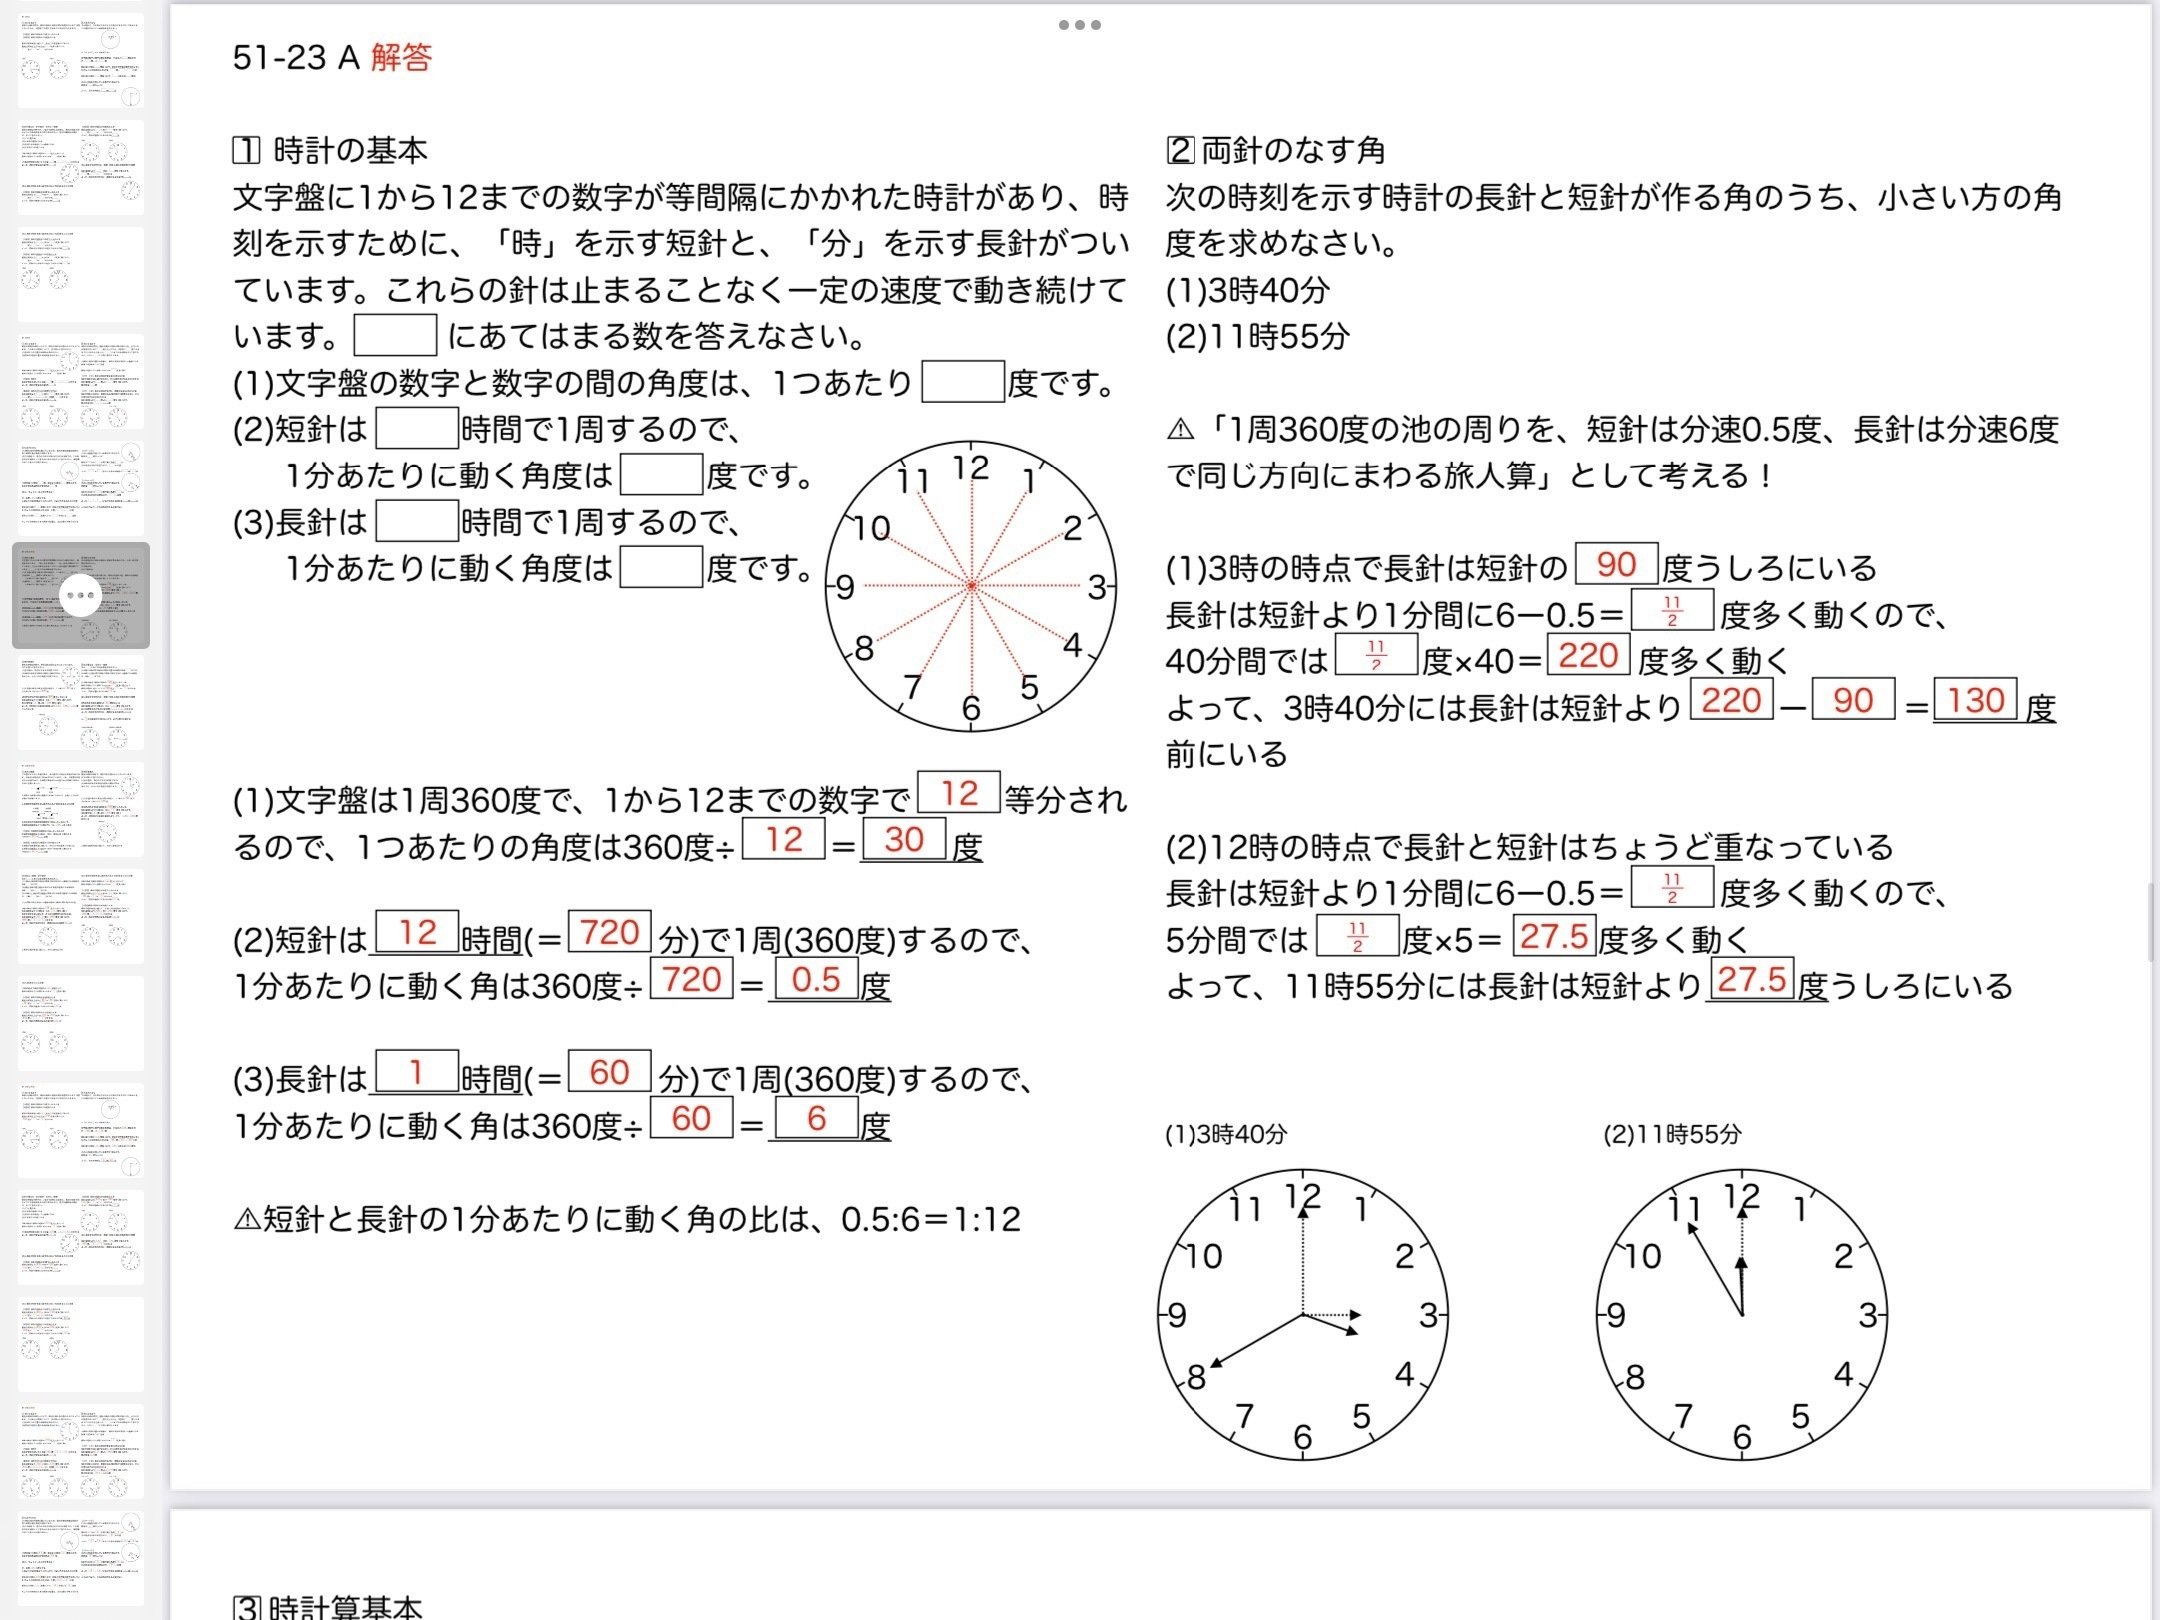Click the 両針のなす角 section heading
Viewport: 2160px width, 1620px height.
[x=1291, y=150]
